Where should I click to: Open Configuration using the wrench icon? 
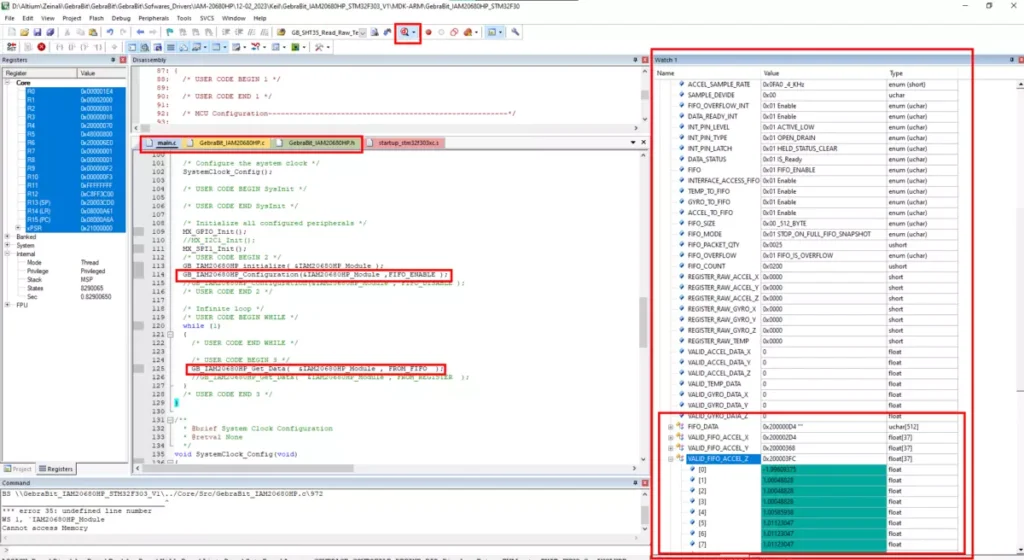515,32
